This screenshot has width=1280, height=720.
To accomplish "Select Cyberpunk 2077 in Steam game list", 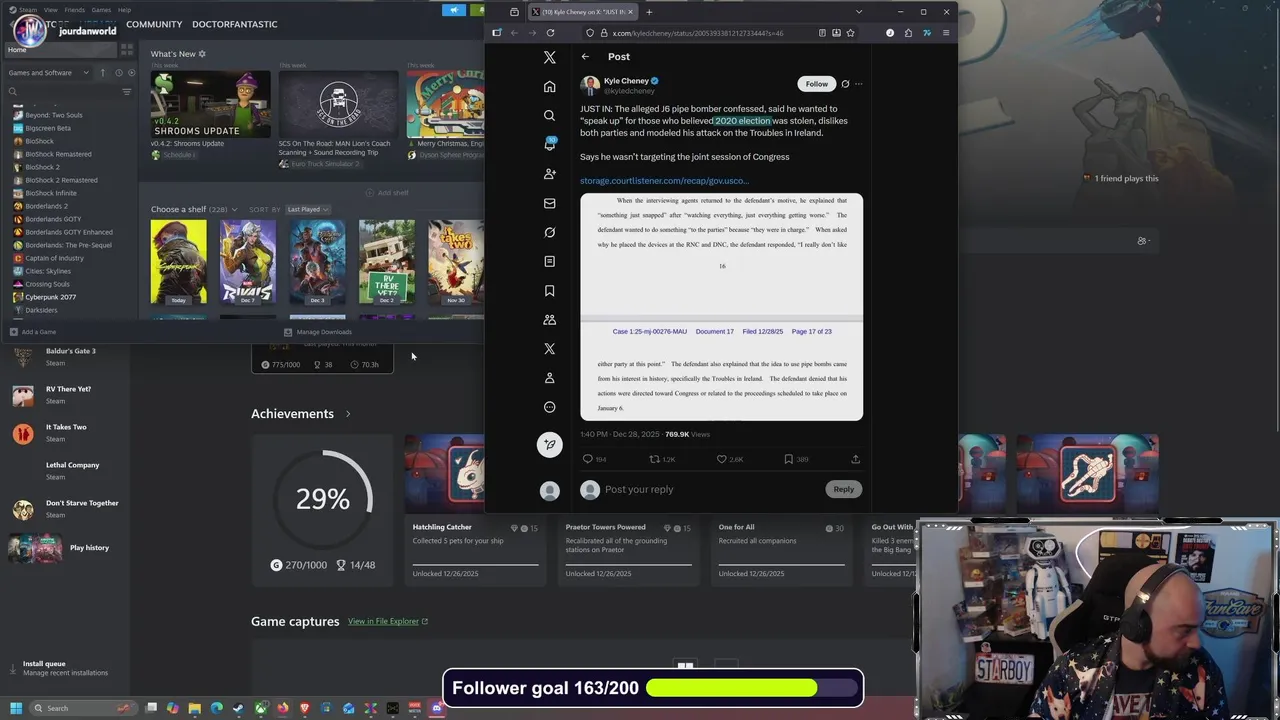I will click(x=50, y=297).
